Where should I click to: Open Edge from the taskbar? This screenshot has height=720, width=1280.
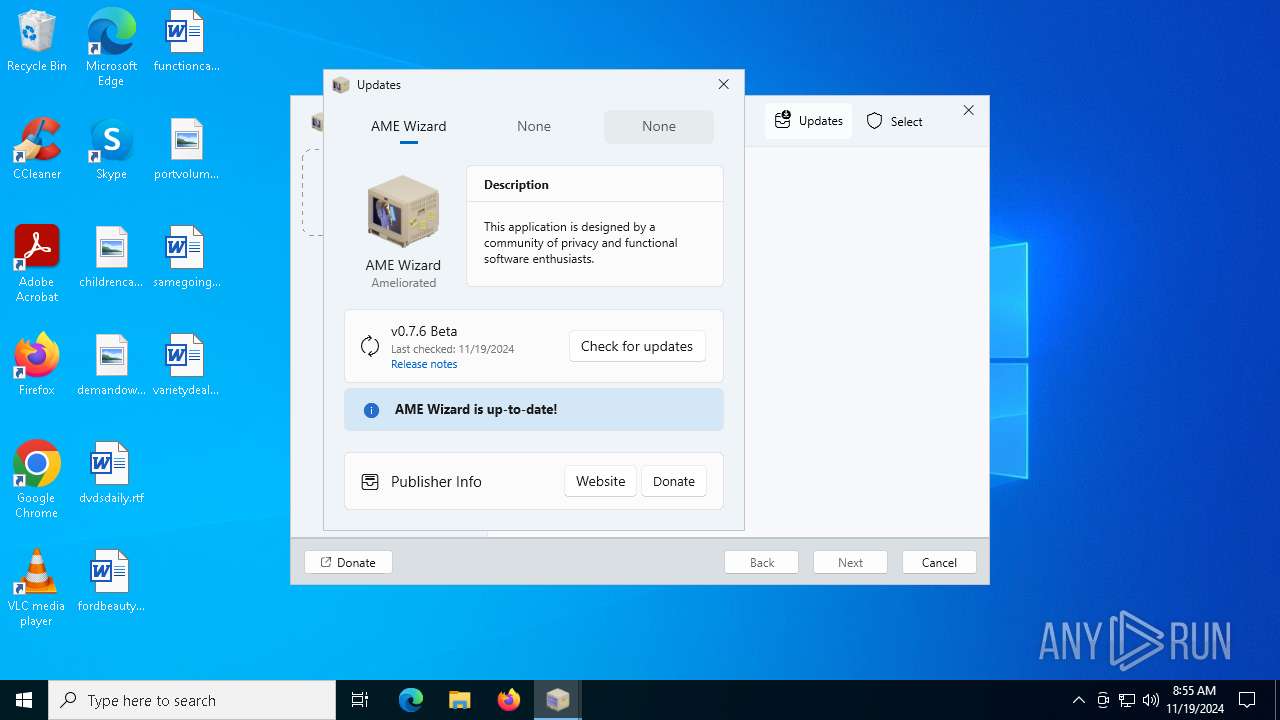[x=411, y=700]
